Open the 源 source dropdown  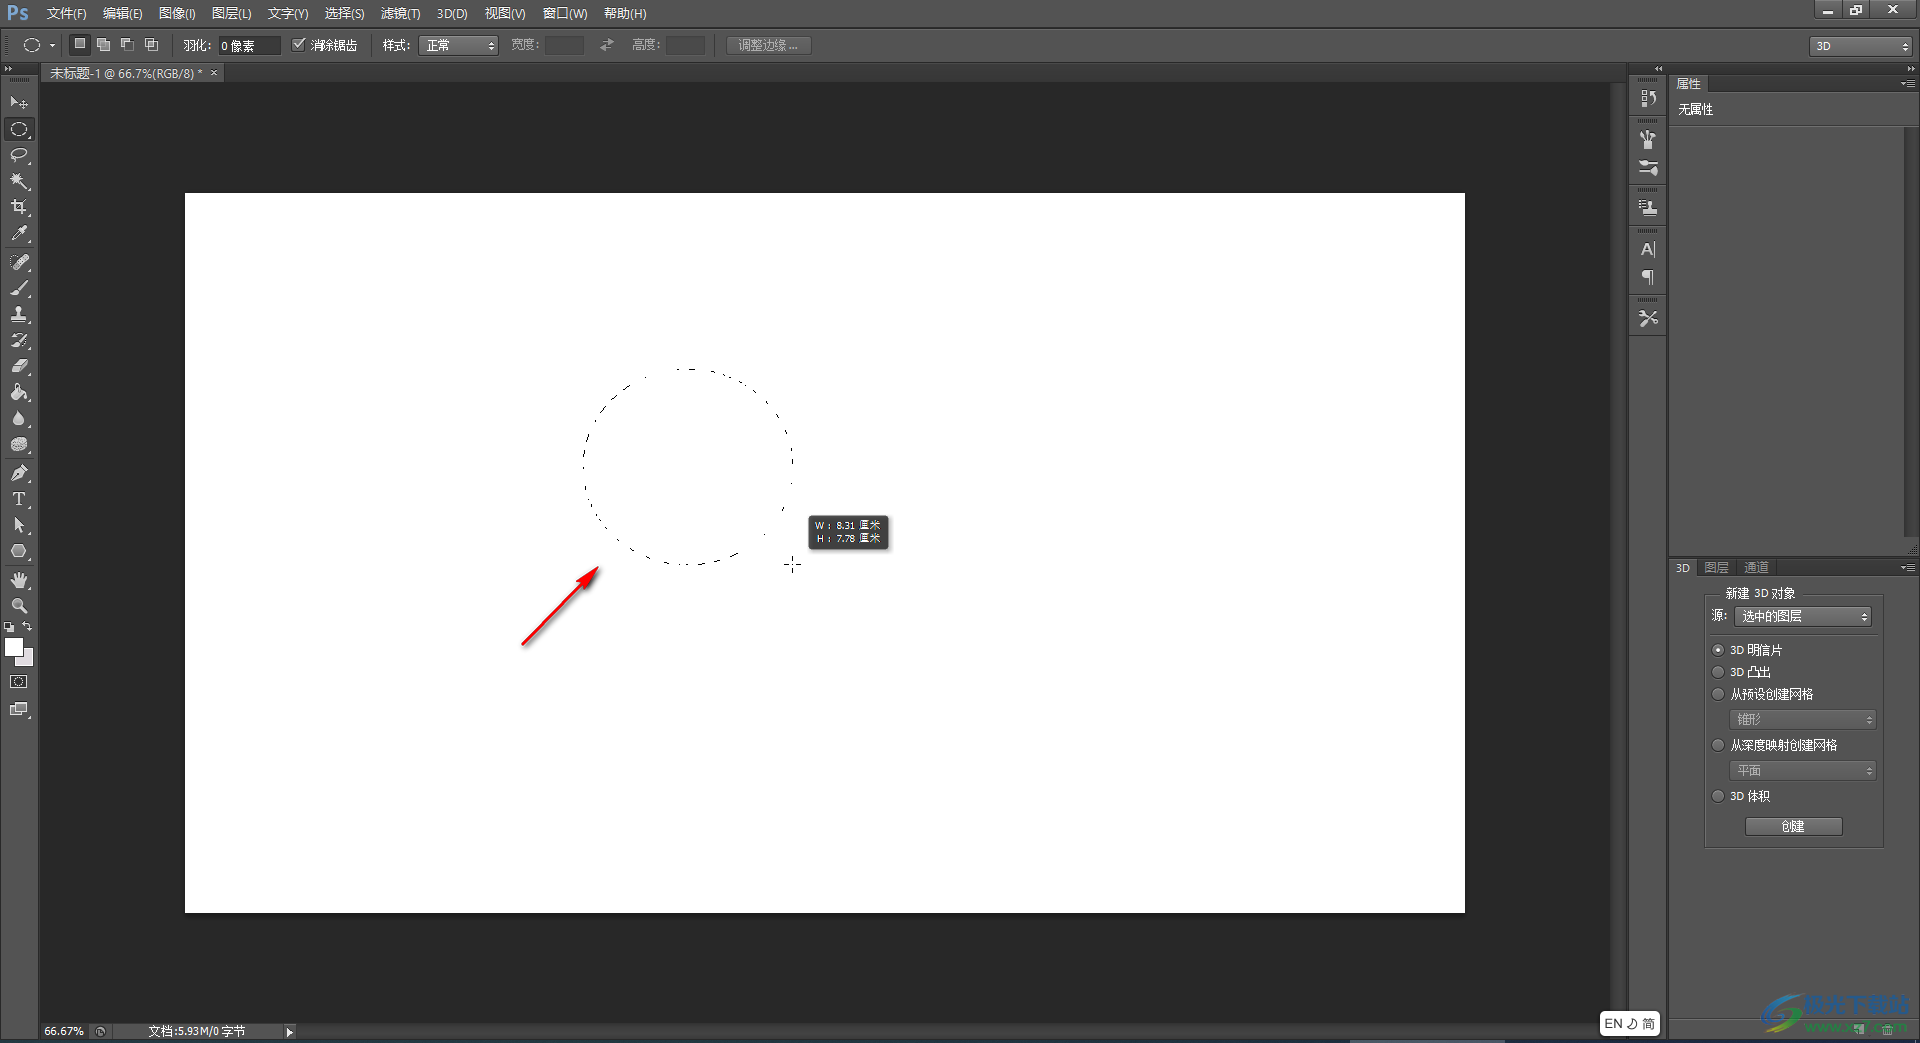[x=1803, y=616]
